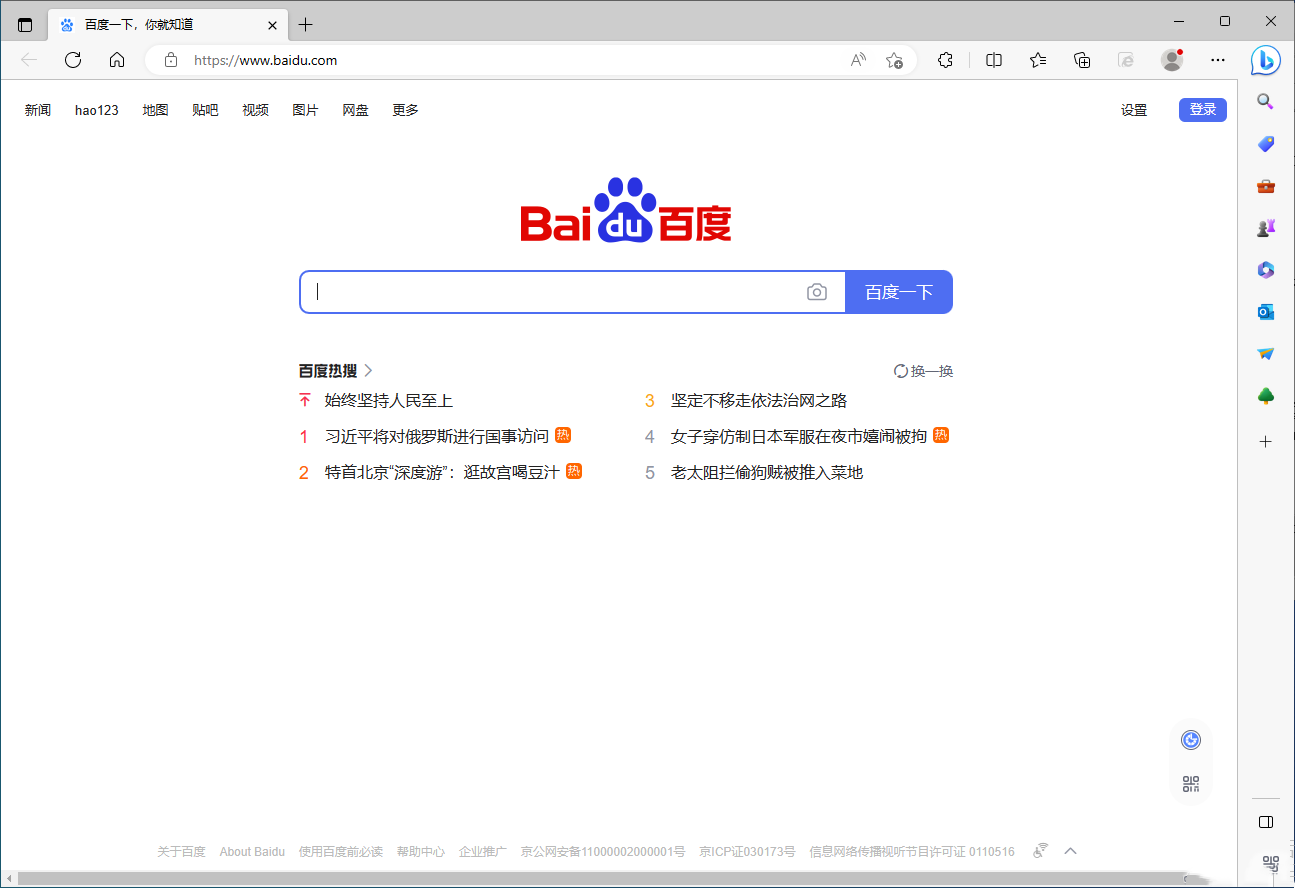Open Bing chat sidebar icon
The image size is (1295, 888).
pos(1266,60)
